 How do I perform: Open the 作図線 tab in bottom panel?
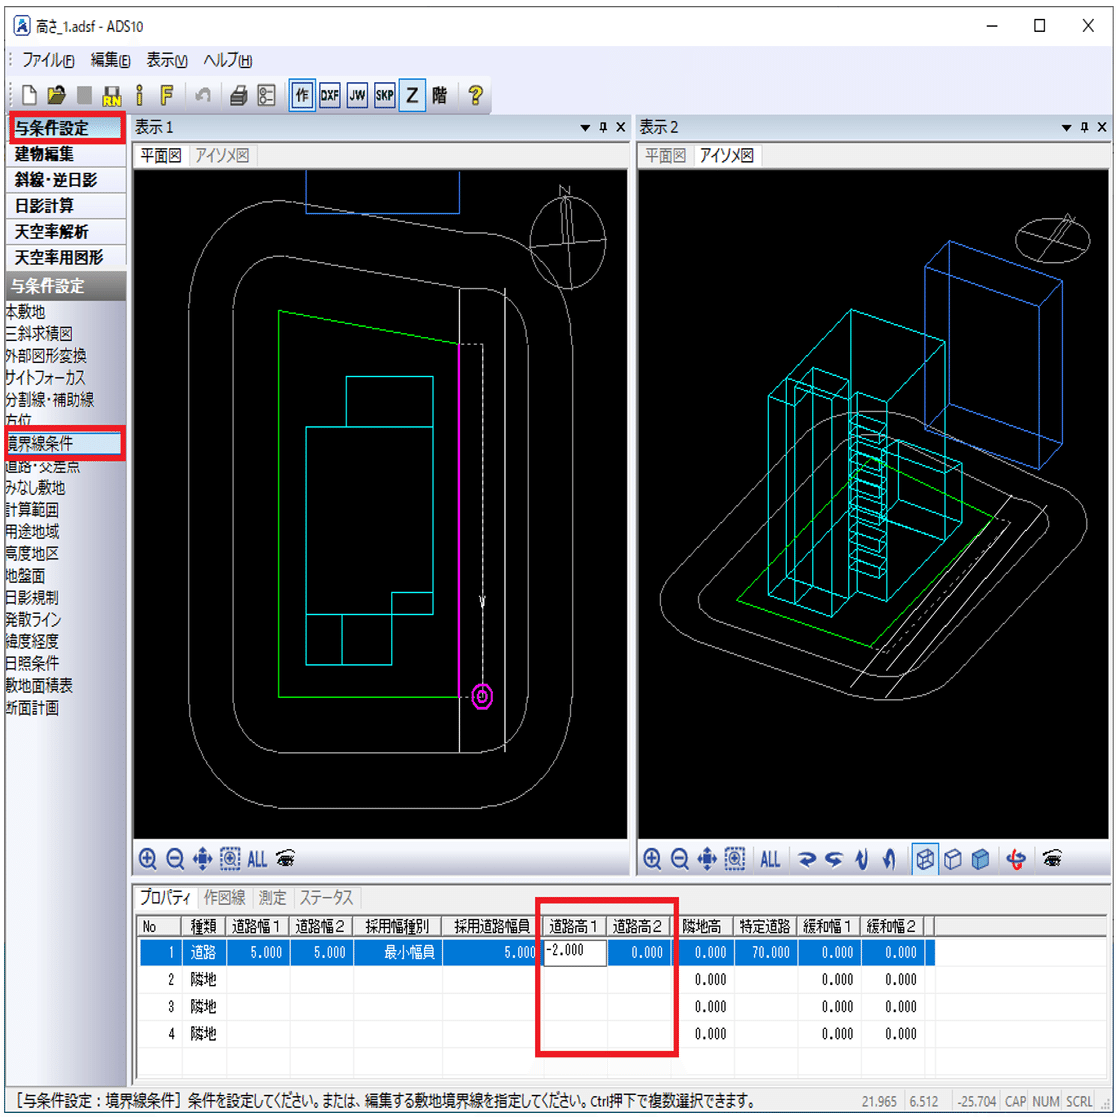tap(224, 898)
